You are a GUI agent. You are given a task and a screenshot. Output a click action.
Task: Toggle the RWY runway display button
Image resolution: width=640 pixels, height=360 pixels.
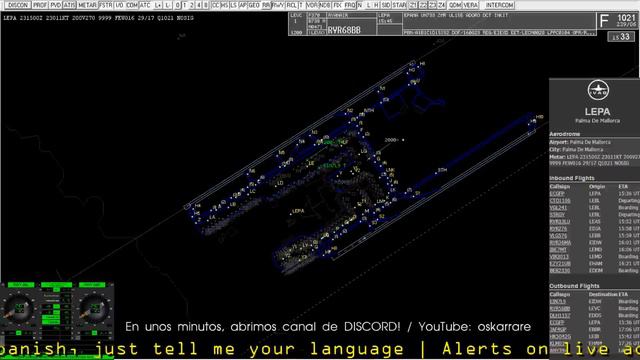pos(278,5)
